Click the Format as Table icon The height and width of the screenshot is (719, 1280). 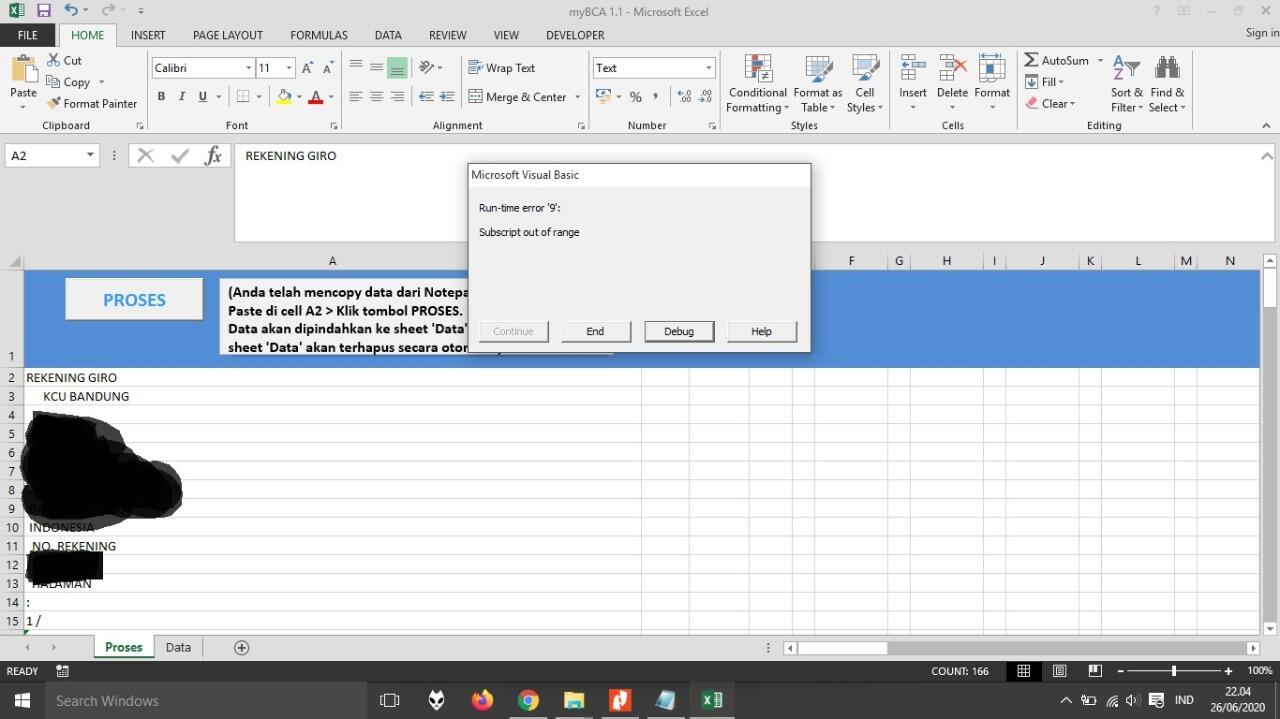(x=818, y=69)
